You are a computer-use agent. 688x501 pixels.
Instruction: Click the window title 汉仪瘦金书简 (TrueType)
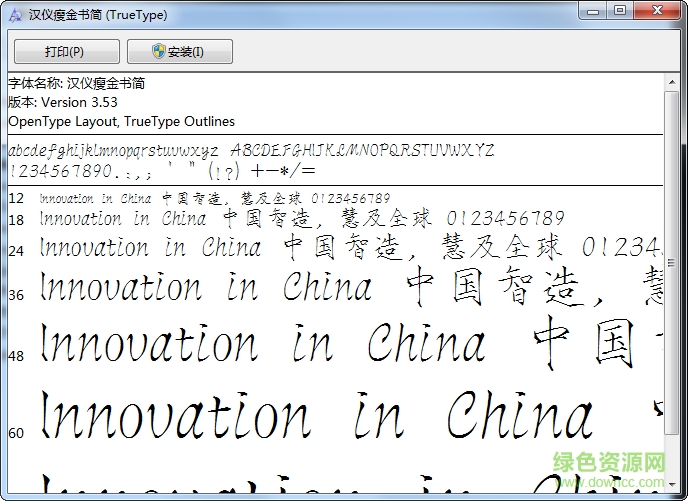click(x=98, y=15)
